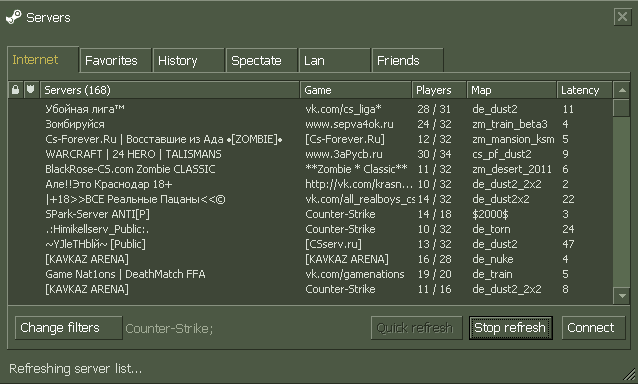This screenshot has height=384, width=638.
Task: Click players cell '19 / 20'
Action: point(434,275)
